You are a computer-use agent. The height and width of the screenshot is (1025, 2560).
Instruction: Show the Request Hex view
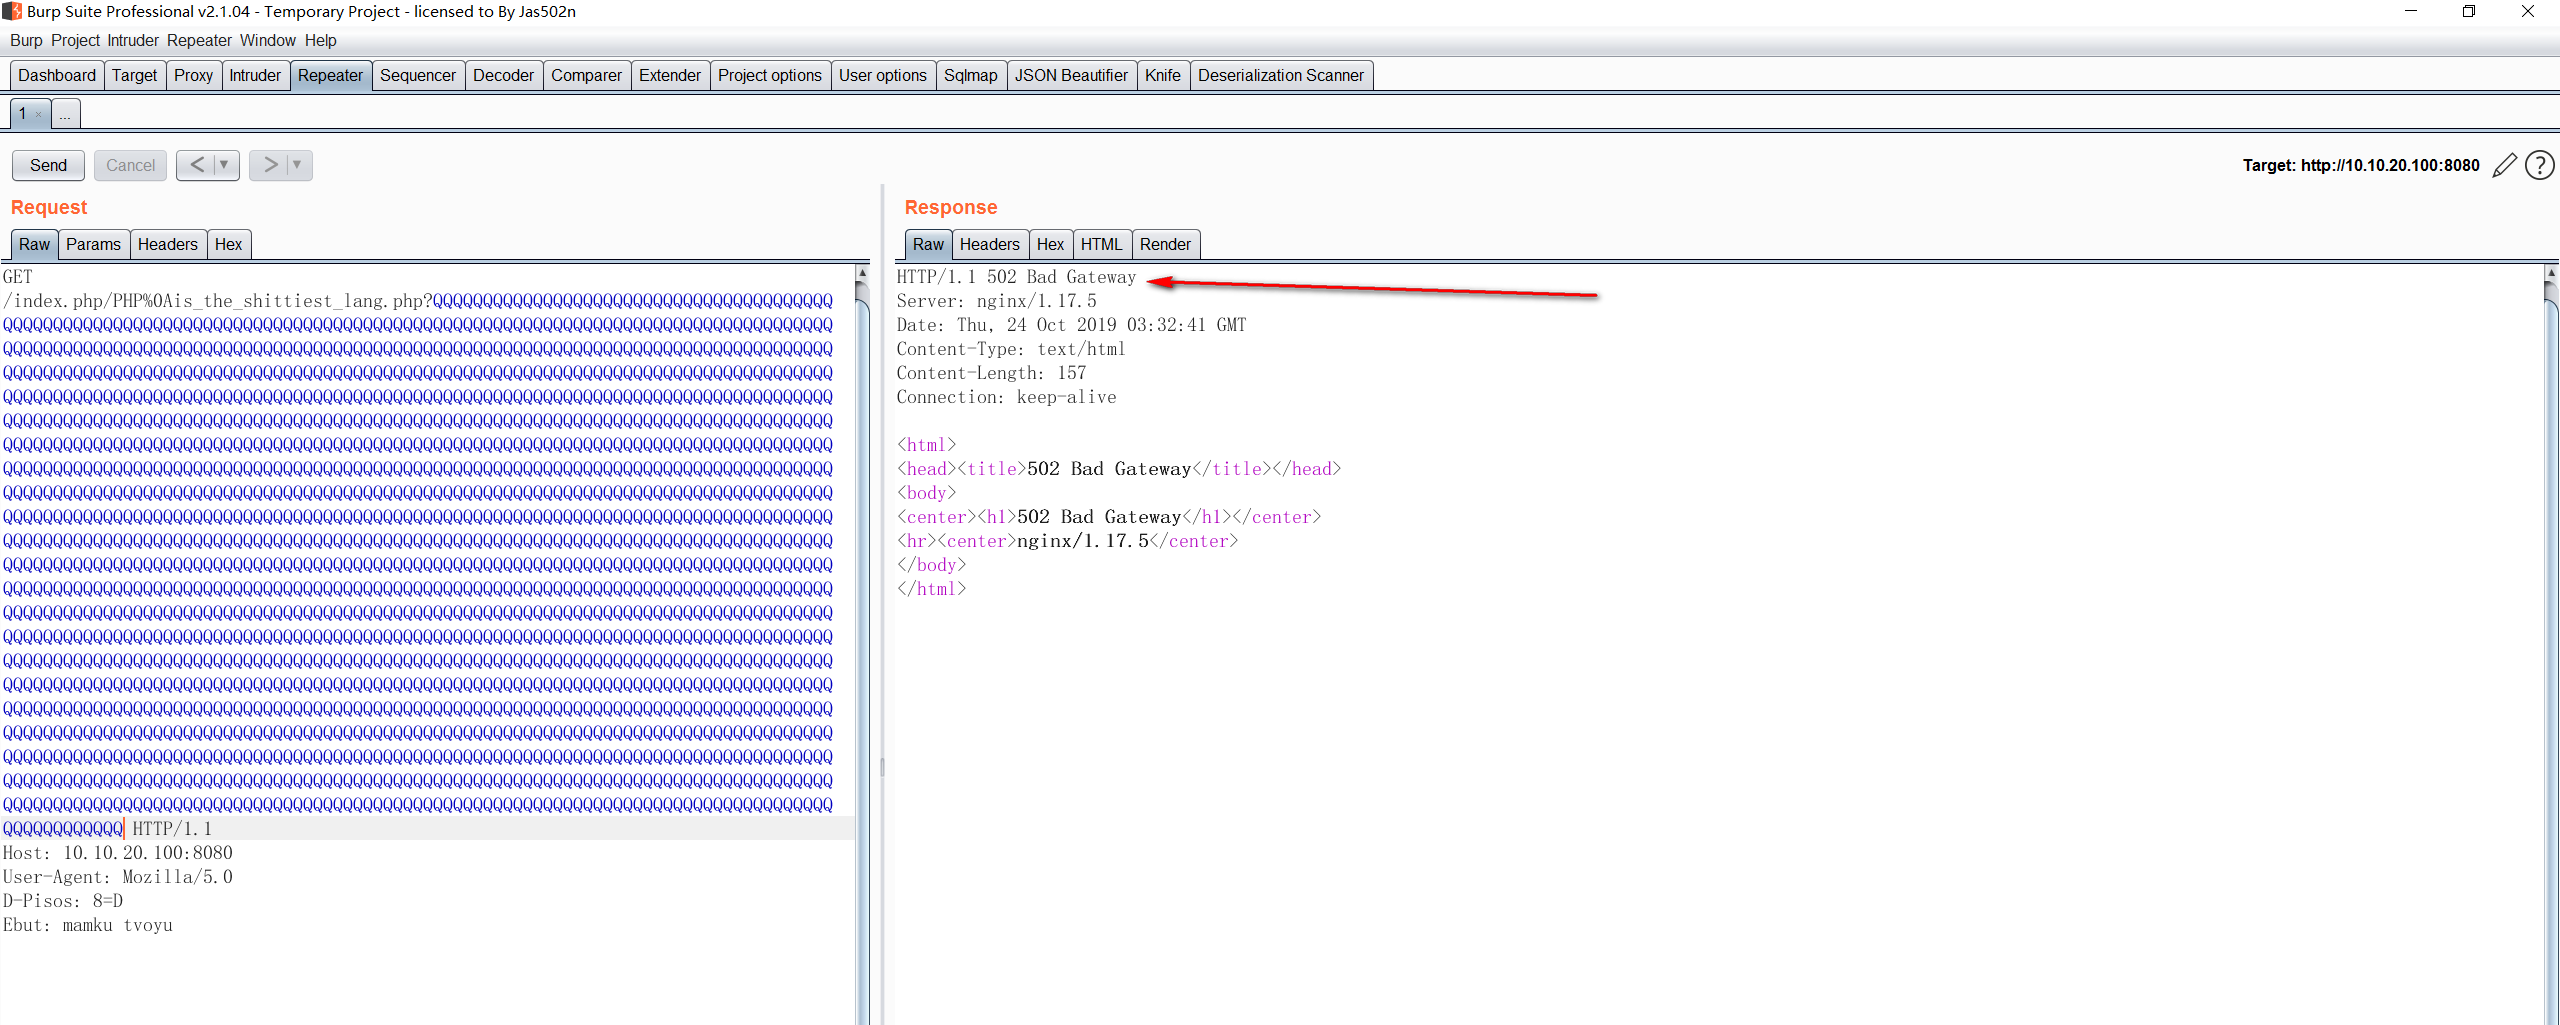228,245
